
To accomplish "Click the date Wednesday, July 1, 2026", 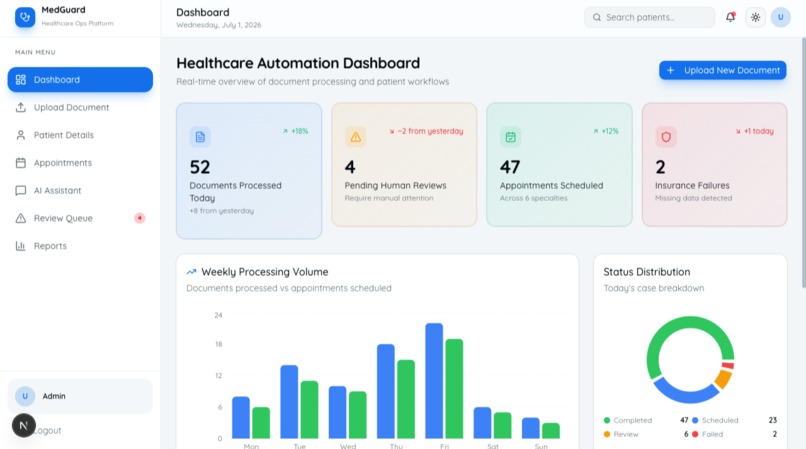I will [x=218, y=25].
